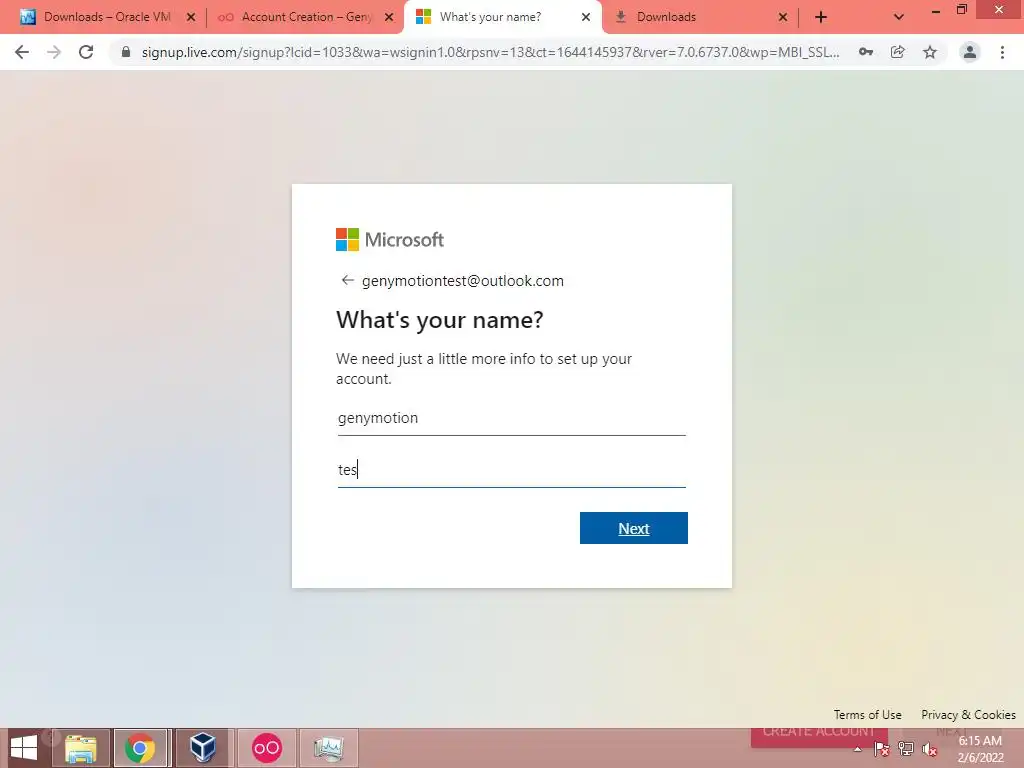Screen dimensions: 1024x768
Task: Click the first name field containing genymotion
Action: pyautogui.click(x=511, y=418)
